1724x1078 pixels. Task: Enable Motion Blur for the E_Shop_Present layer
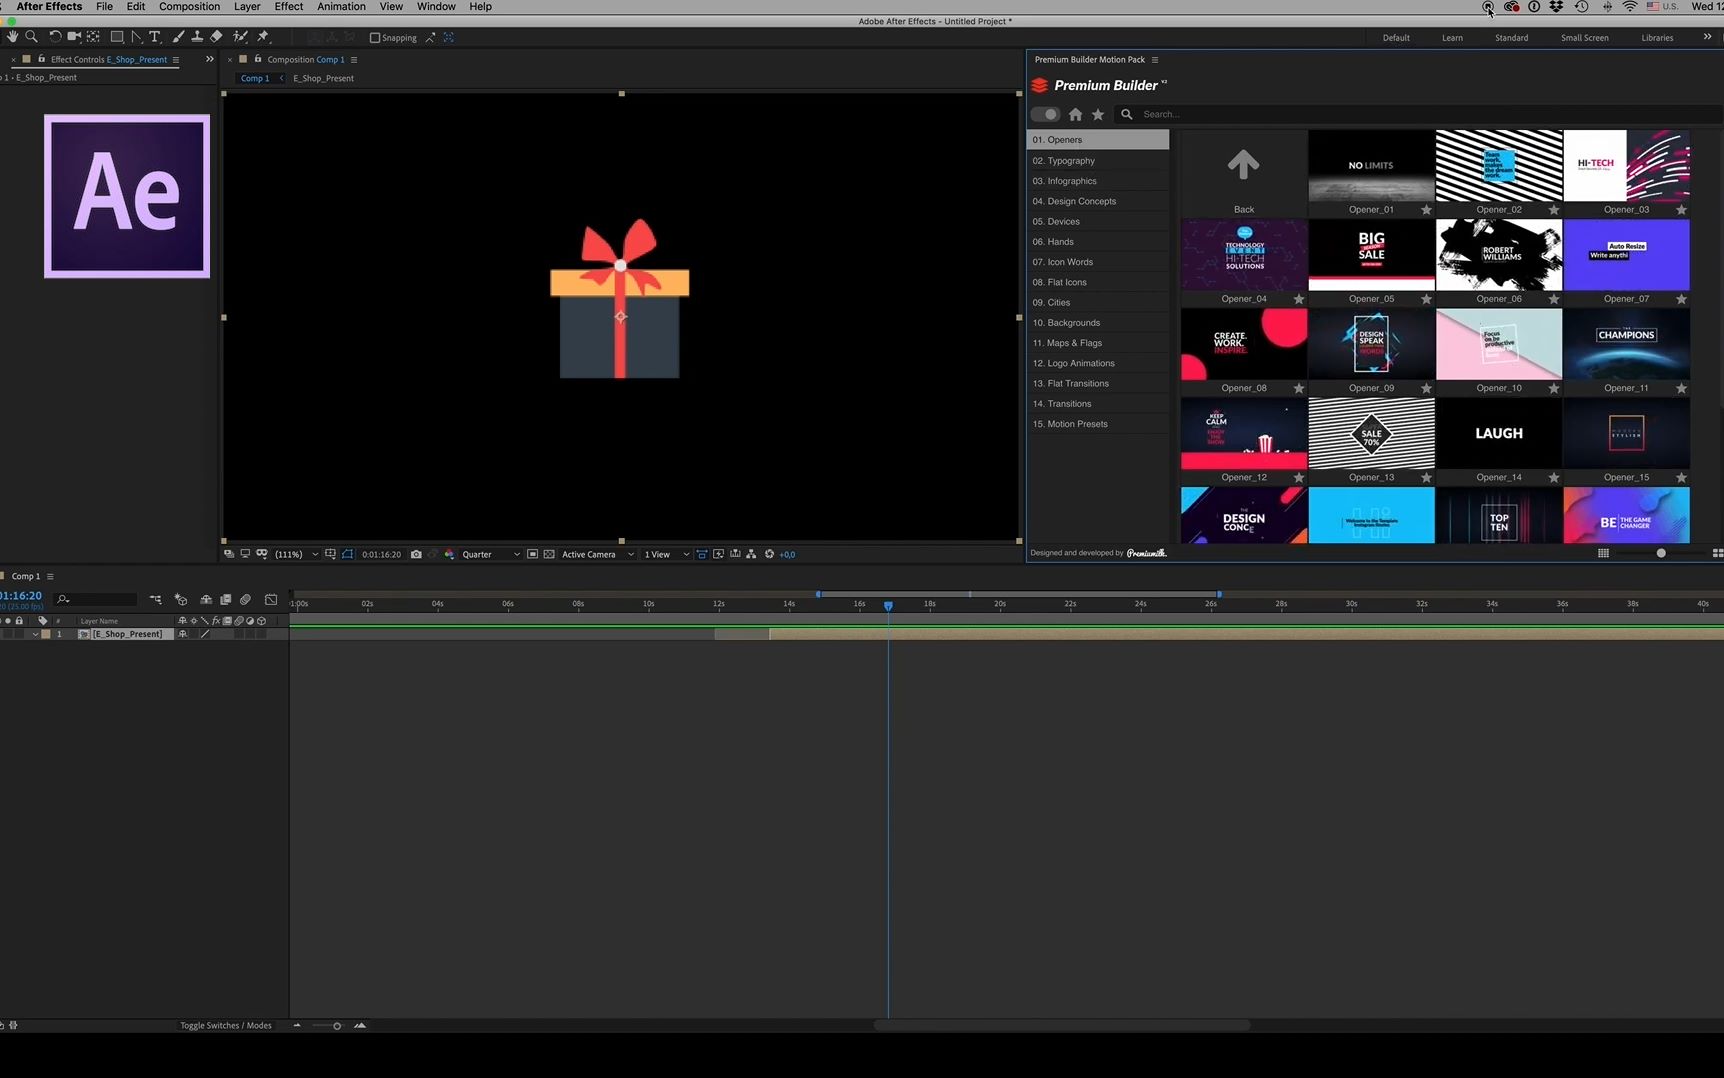click(x=239, y=633)
